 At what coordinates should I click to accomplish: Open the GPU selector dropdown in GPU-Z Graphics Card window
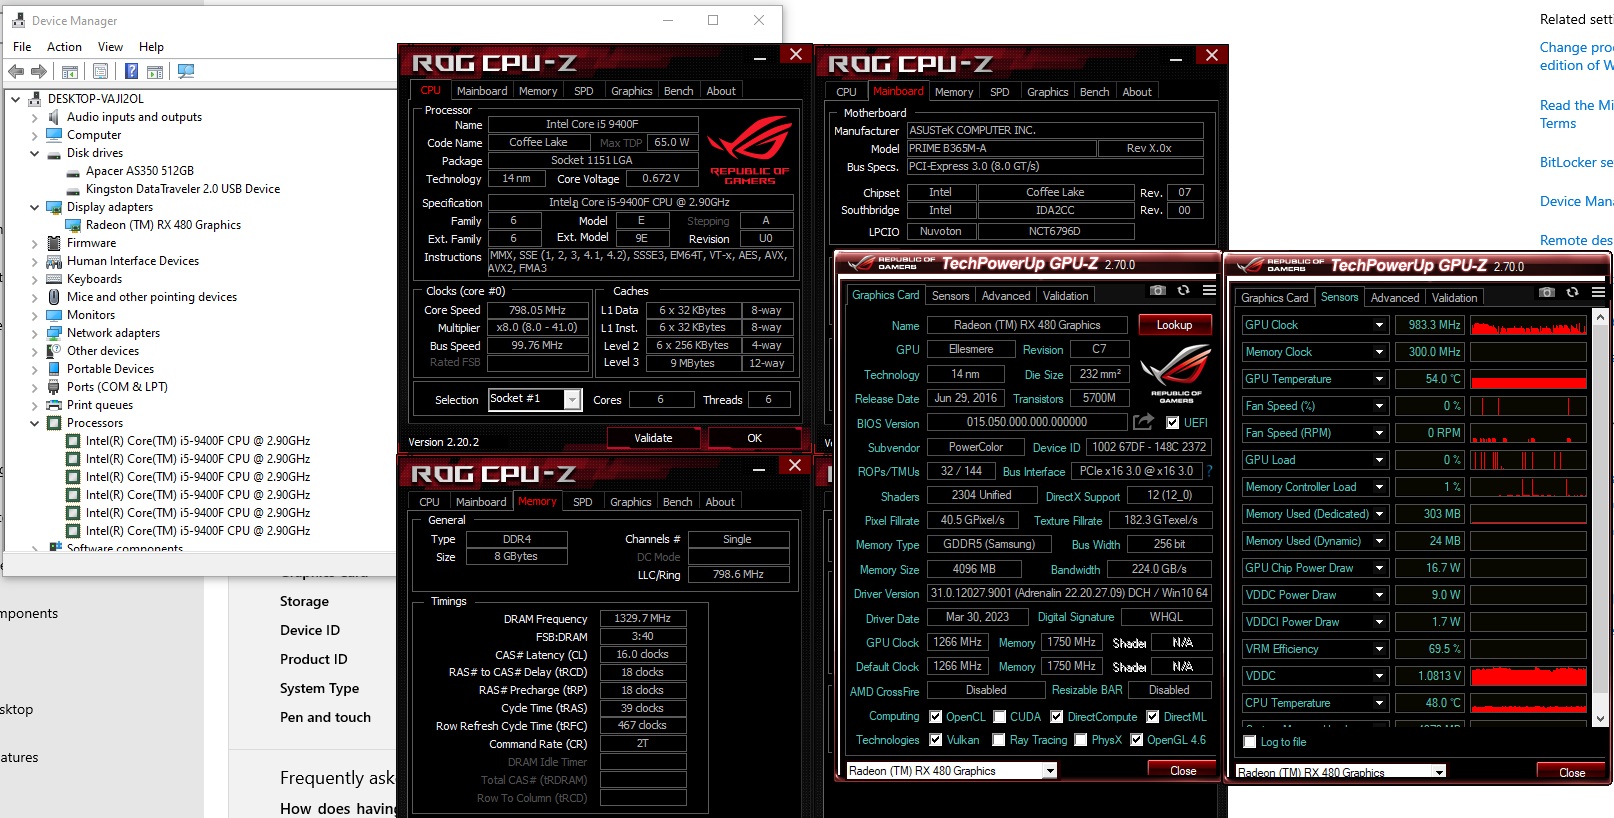point(1050,771)
